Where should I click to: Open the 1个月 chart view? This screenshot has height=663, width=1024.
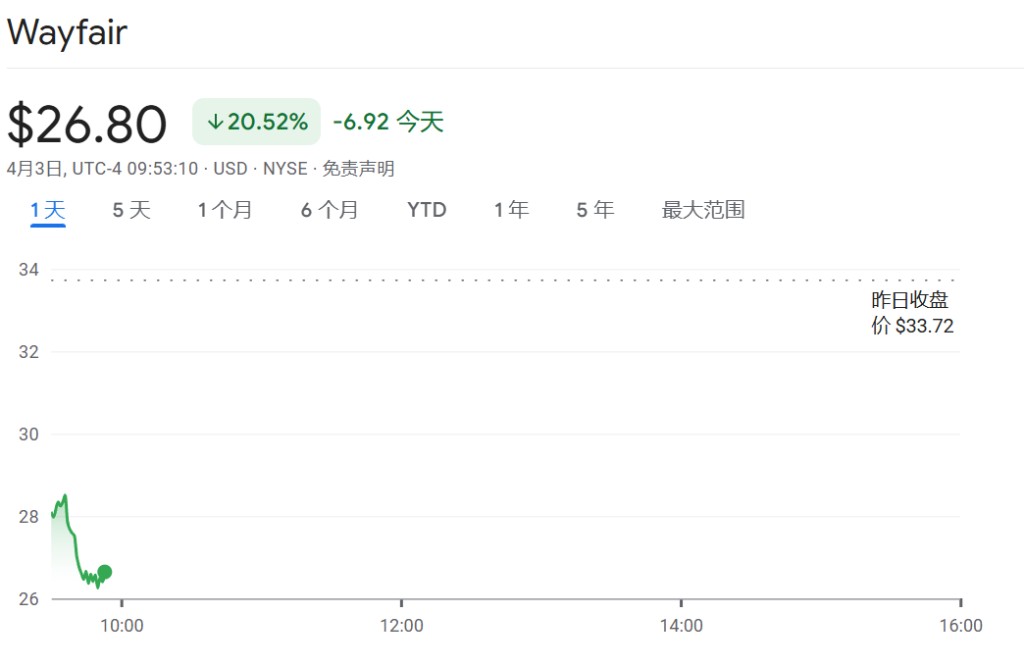click(225, 210)
